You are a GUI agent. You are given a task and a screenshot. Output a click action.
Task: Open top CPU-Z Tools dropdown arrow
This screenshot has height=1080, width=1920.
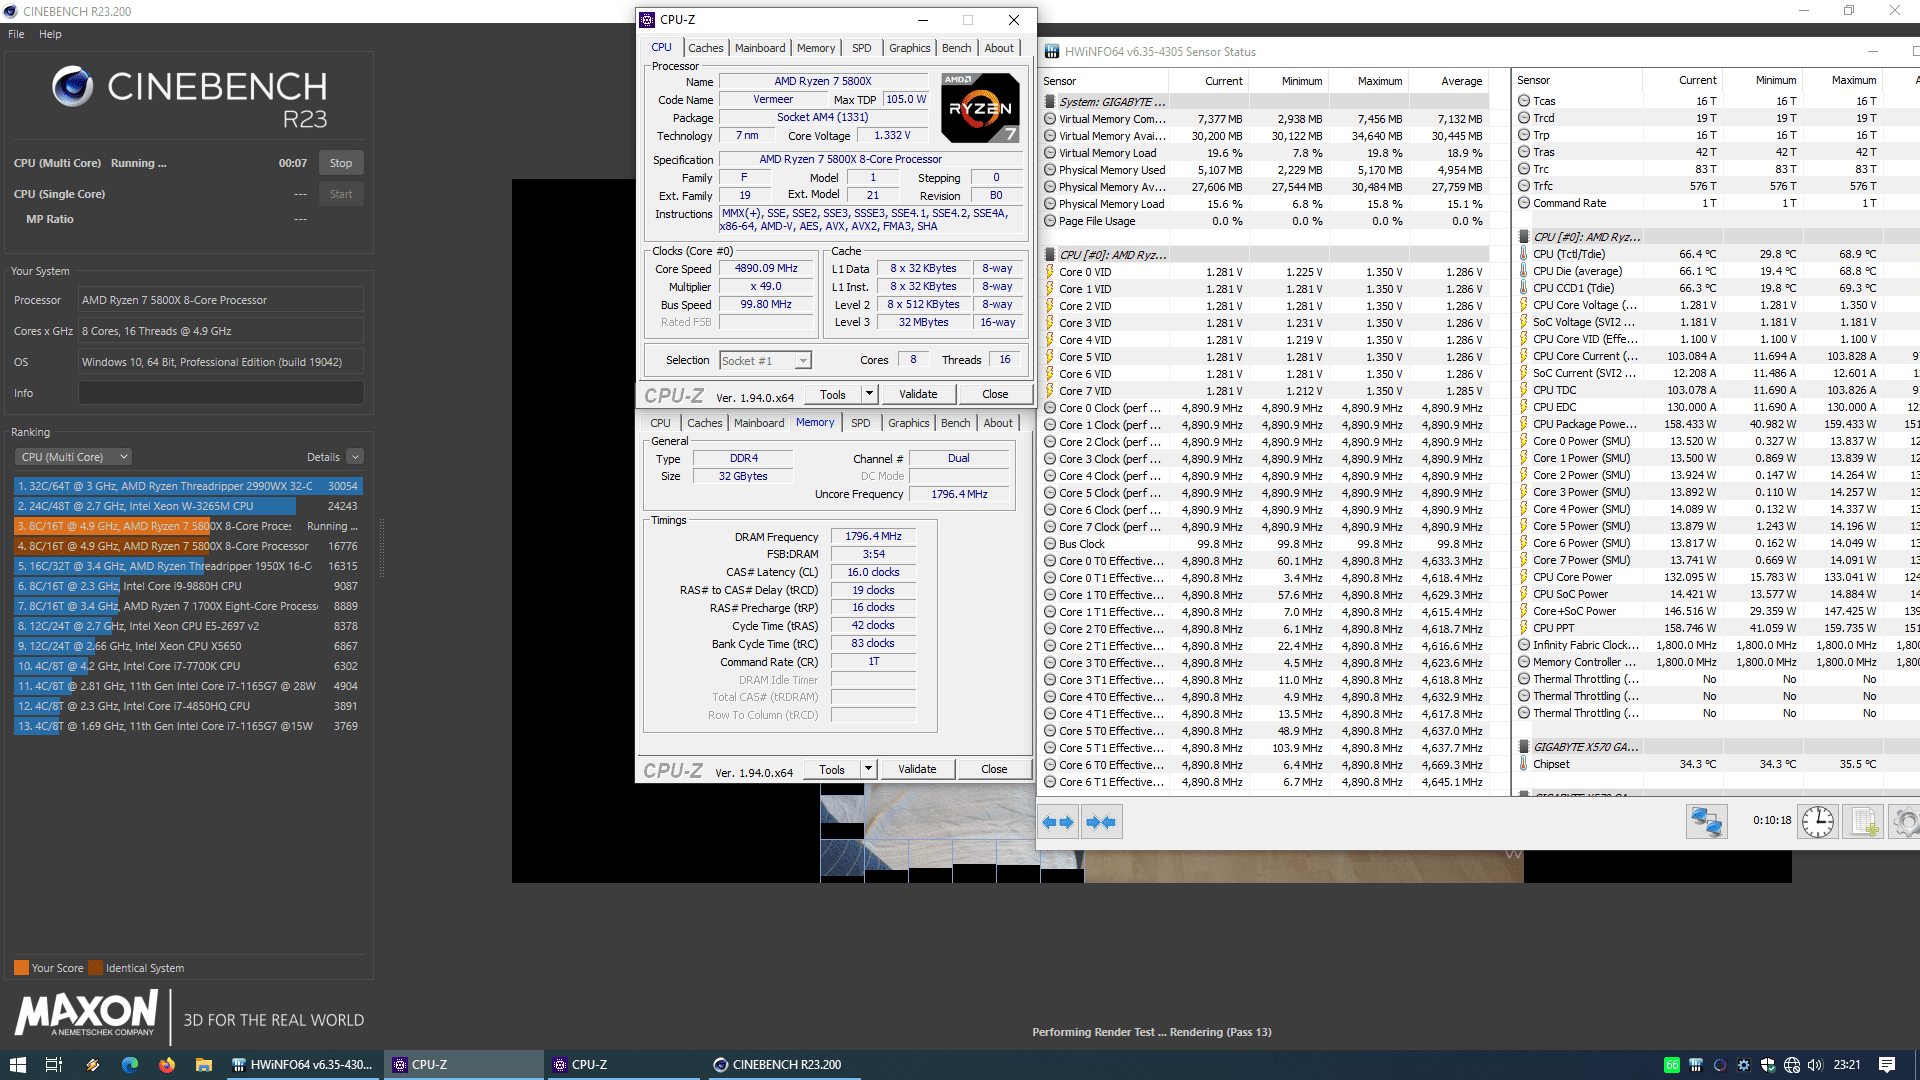click(x=869, y=394)
